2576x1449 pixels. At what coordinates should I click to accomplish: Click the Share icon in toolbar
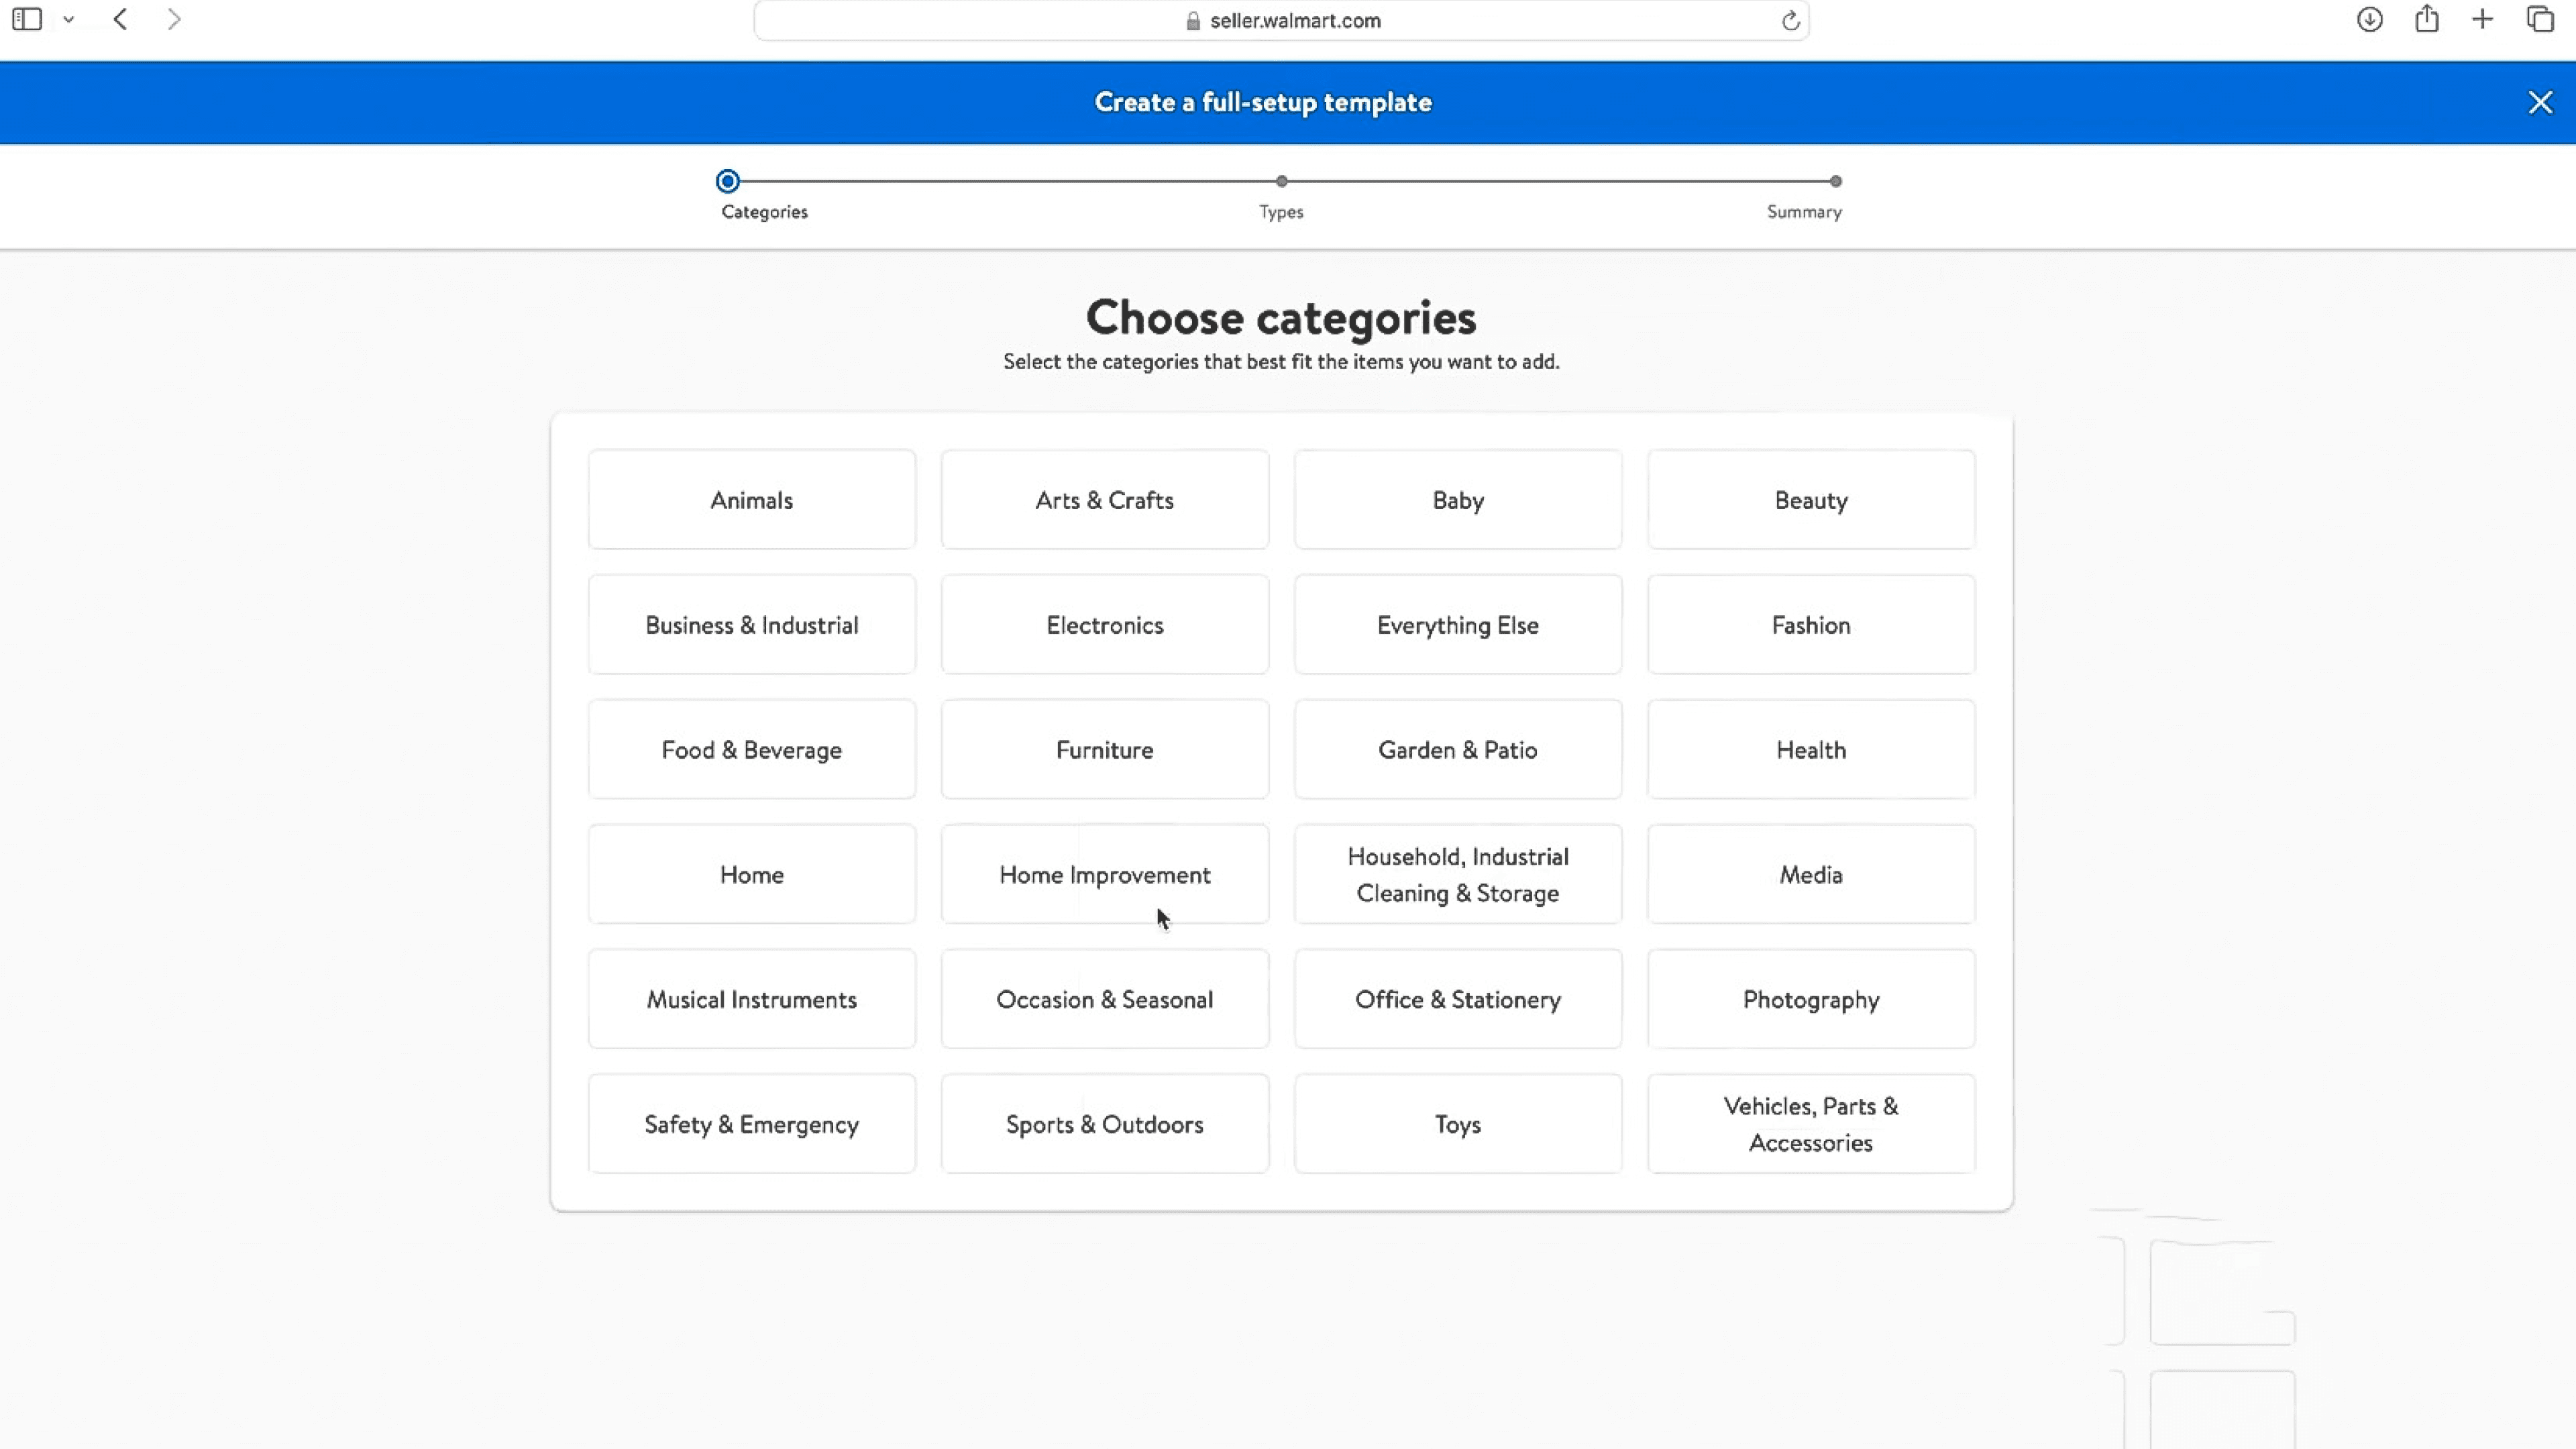click(2427, 19)
